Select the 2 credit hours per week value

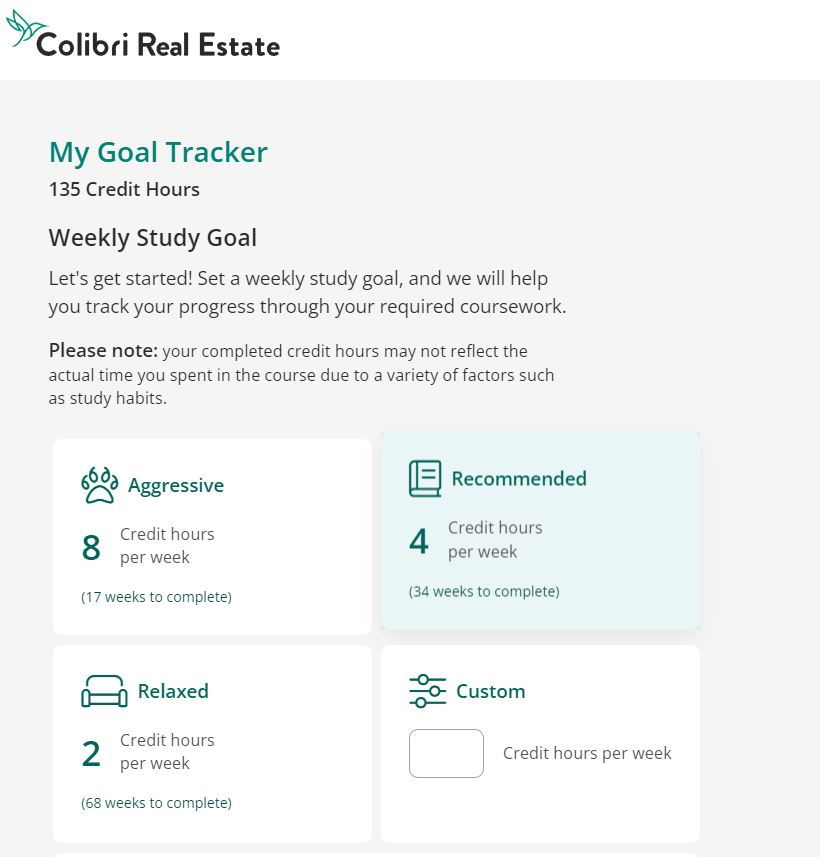pos(91,753)
